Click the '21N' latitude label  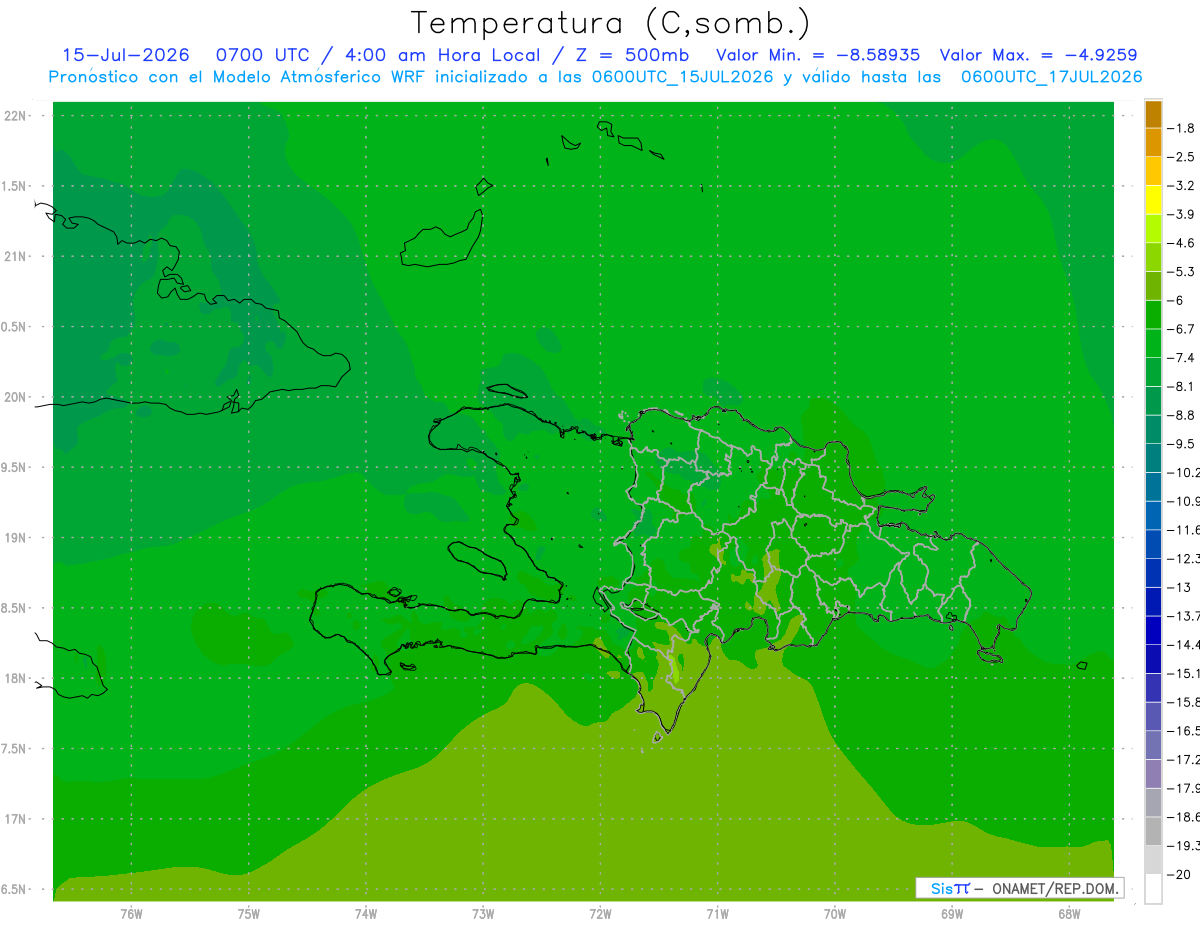[x=15, y=257]
